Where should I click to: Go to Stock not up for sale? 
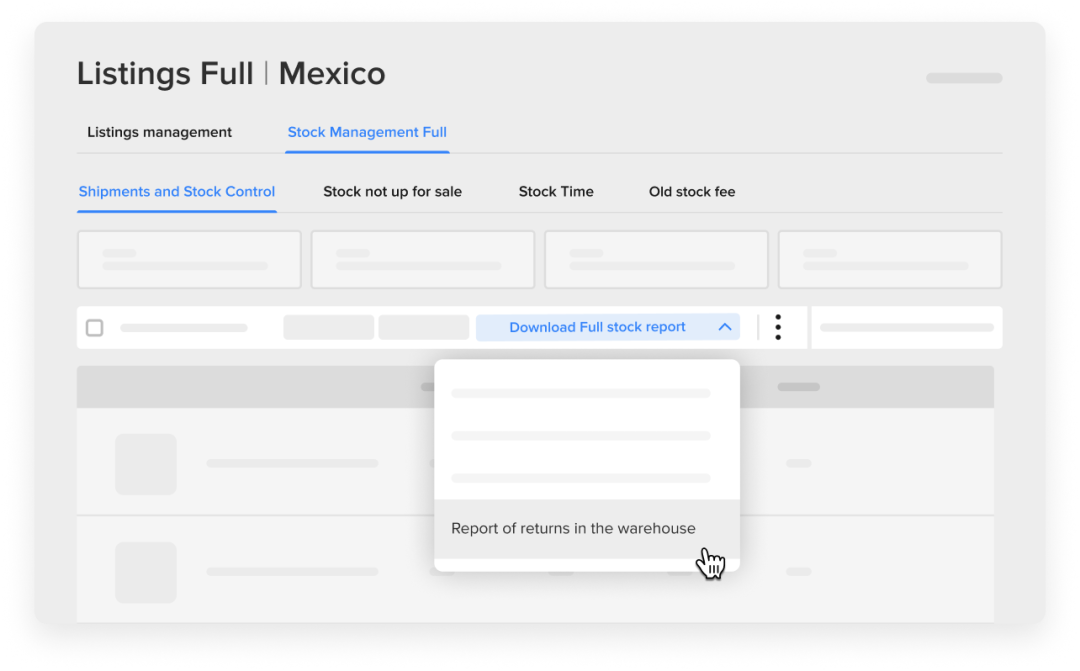tap(393, 192)
